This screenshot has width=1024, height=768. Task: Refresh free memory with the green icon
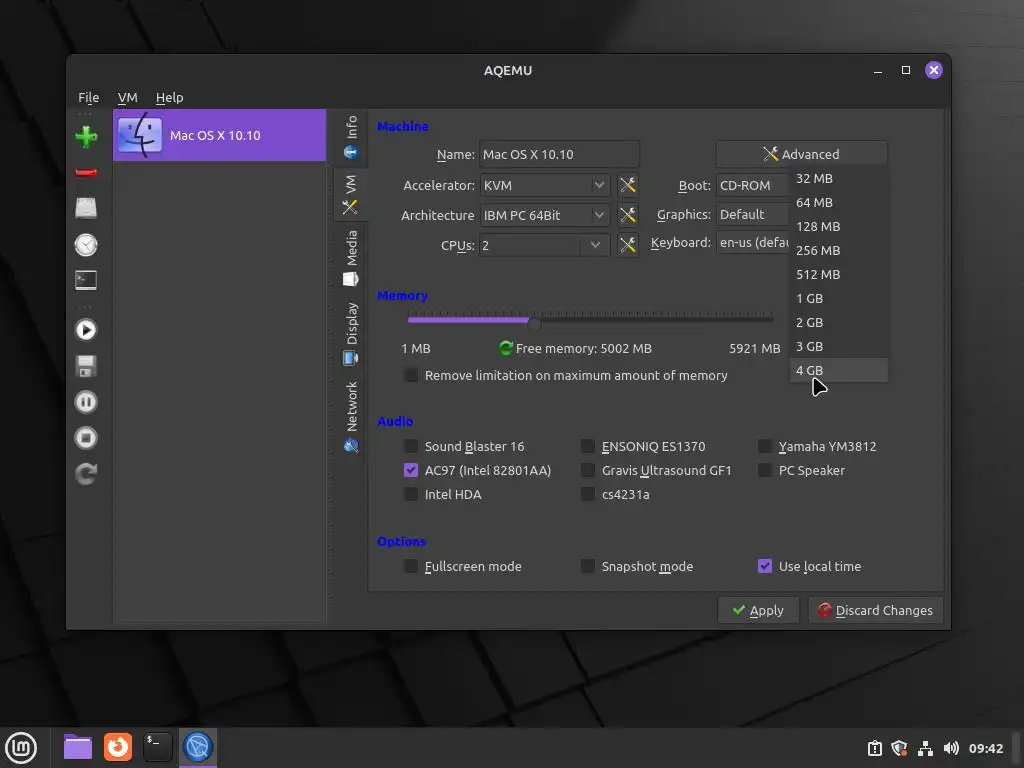pyautogui.click(x=505, y=348)
